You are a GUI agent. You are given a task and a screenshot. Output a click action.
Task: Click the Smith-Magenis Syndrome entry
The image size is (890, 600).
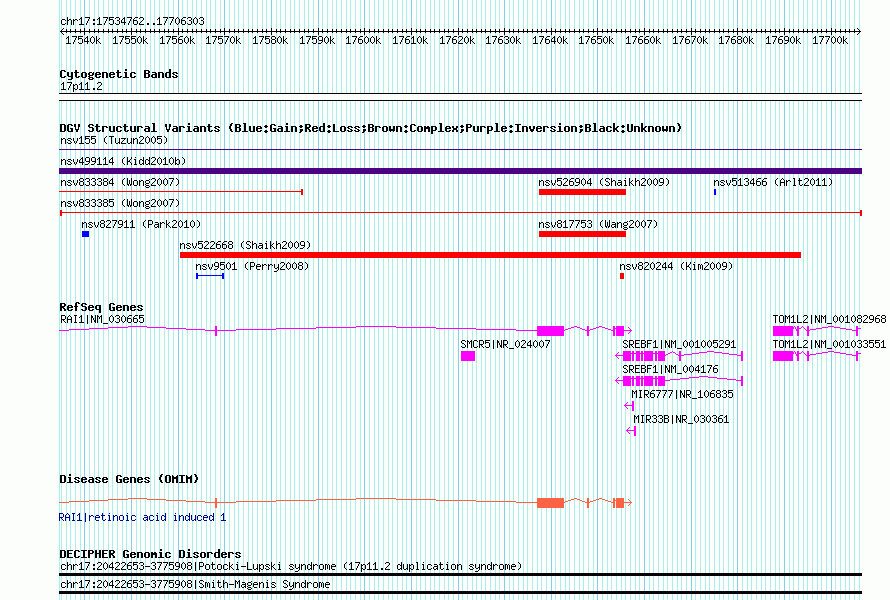click(x=195, y=584)
